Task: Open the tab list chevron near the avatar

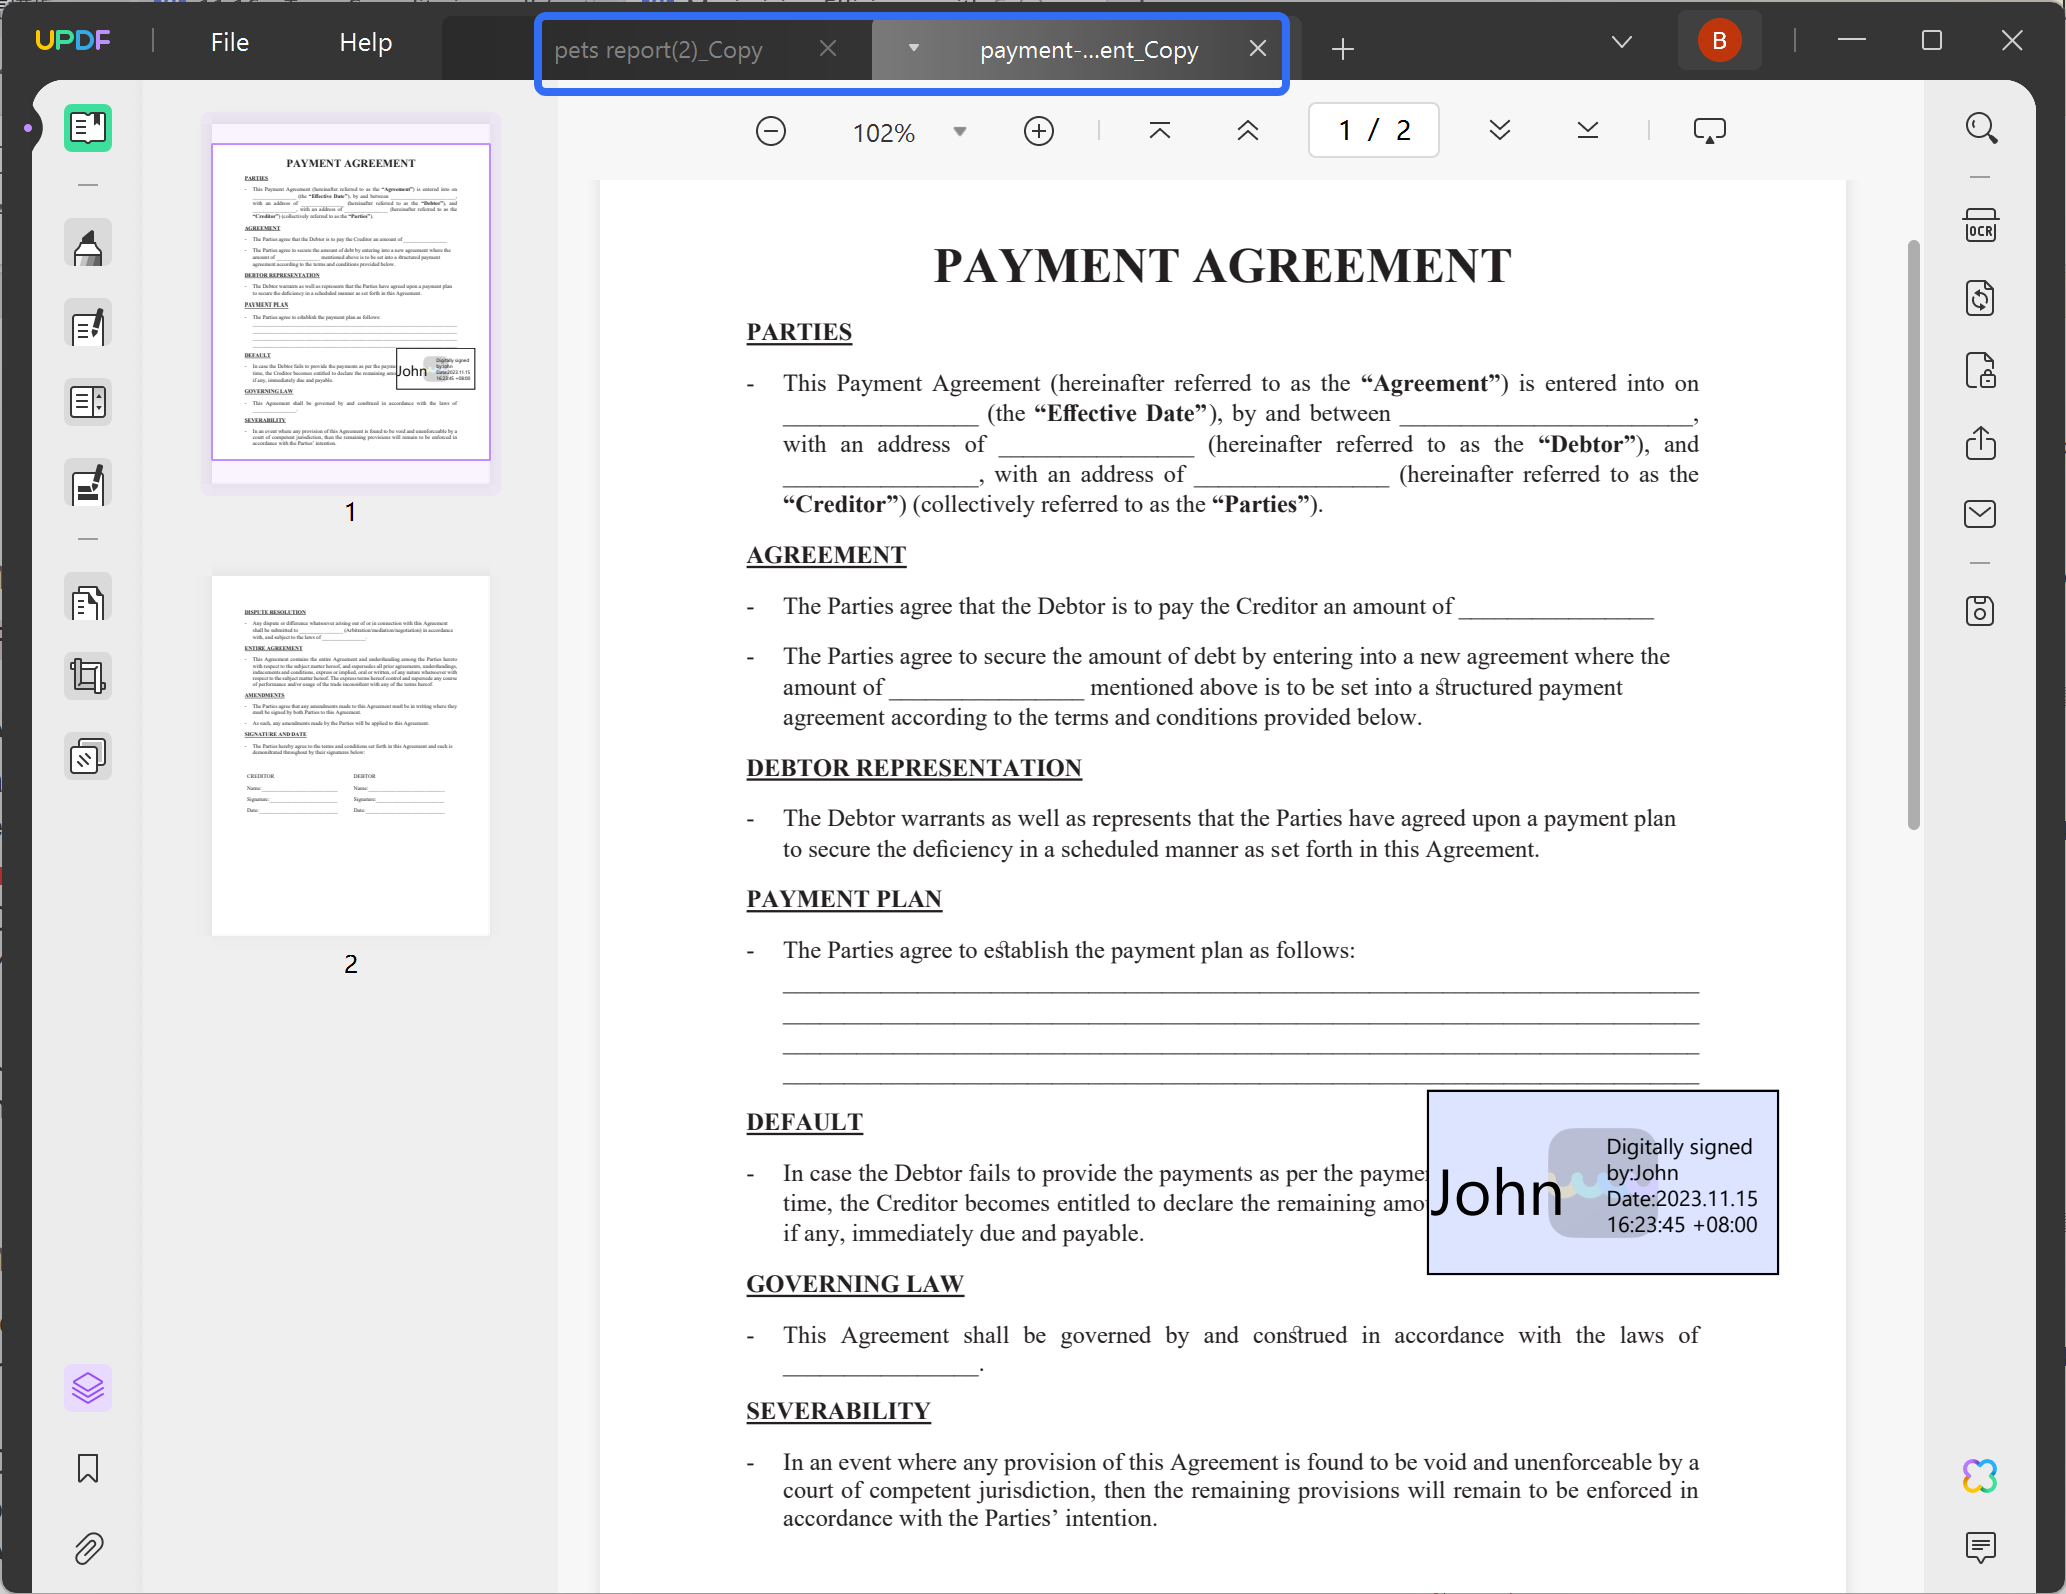Action: (x=1622, y=41)
